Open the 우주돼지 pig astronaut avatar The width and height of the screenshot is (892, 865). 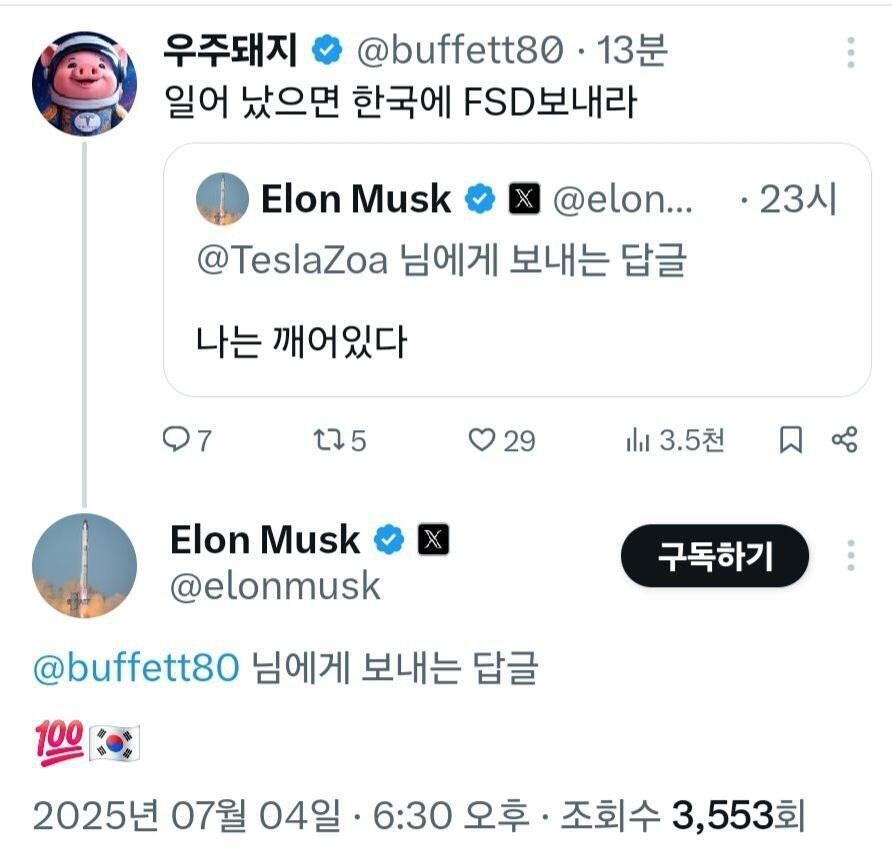(84, 82)
